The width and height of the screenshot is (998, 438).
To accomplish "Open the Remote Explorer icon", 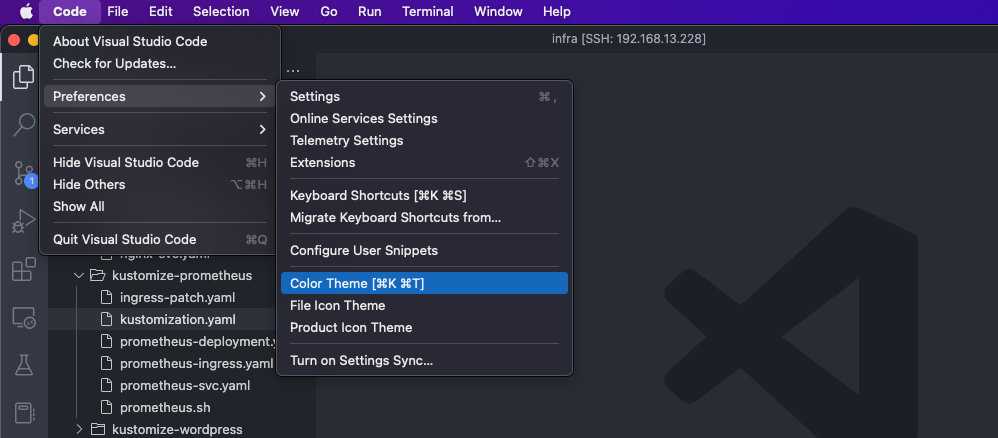I will click(x=24, y=318).
